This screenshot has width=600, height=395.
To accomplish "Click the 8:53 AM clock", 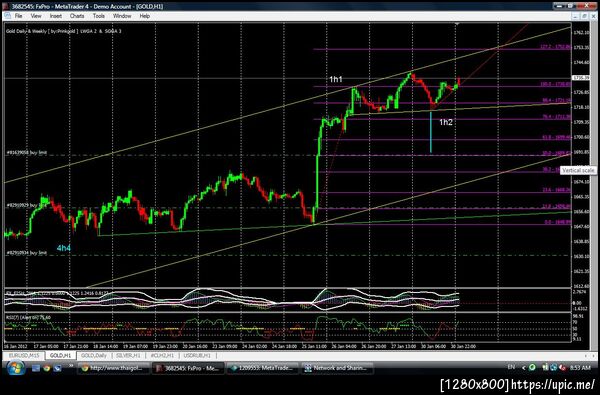I will tap(580, 368).
